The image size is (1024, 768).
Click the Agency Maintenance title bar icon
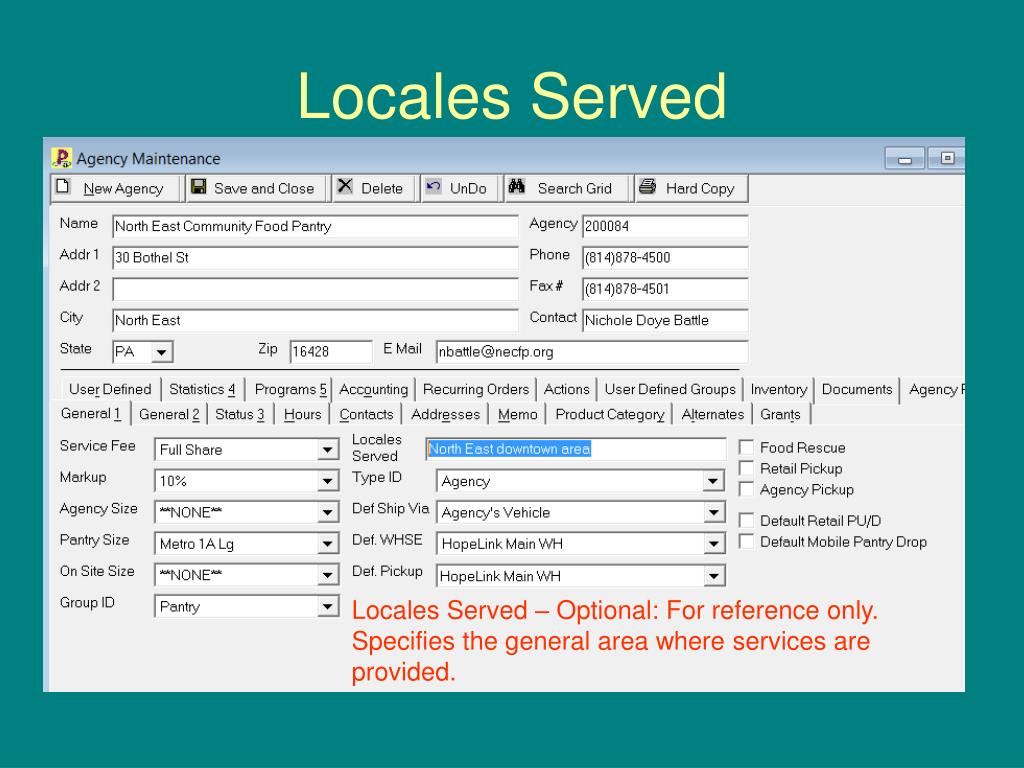(x=61, y=157)
